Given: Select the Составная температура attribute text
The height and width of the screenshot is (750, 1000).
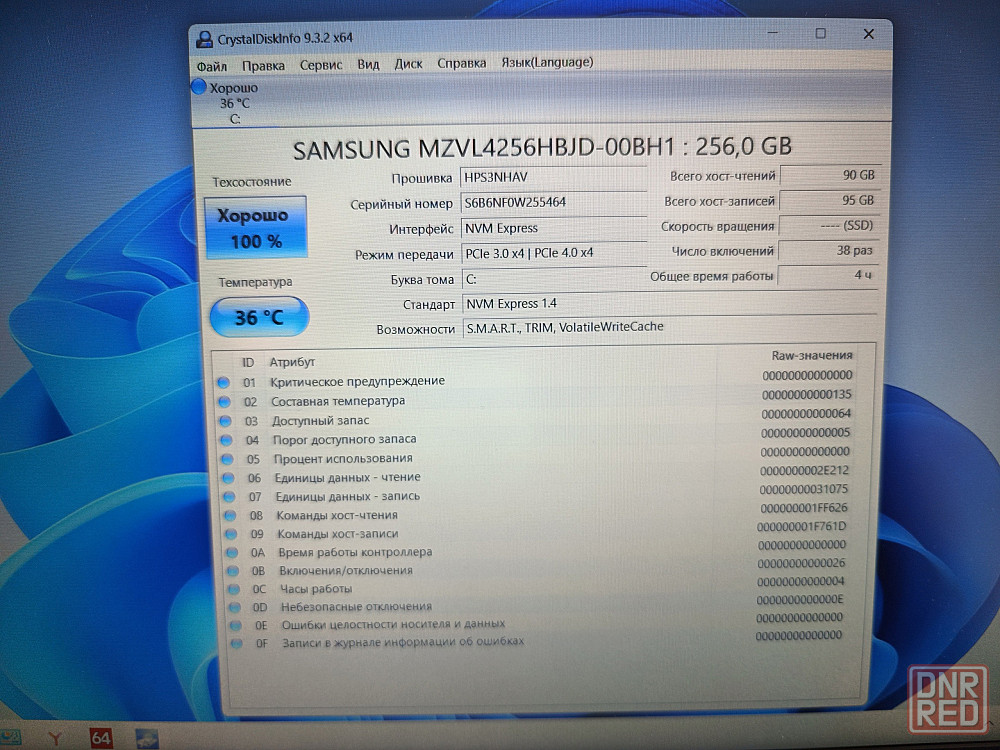Looking at the screenshot, I should click(338, 401).
